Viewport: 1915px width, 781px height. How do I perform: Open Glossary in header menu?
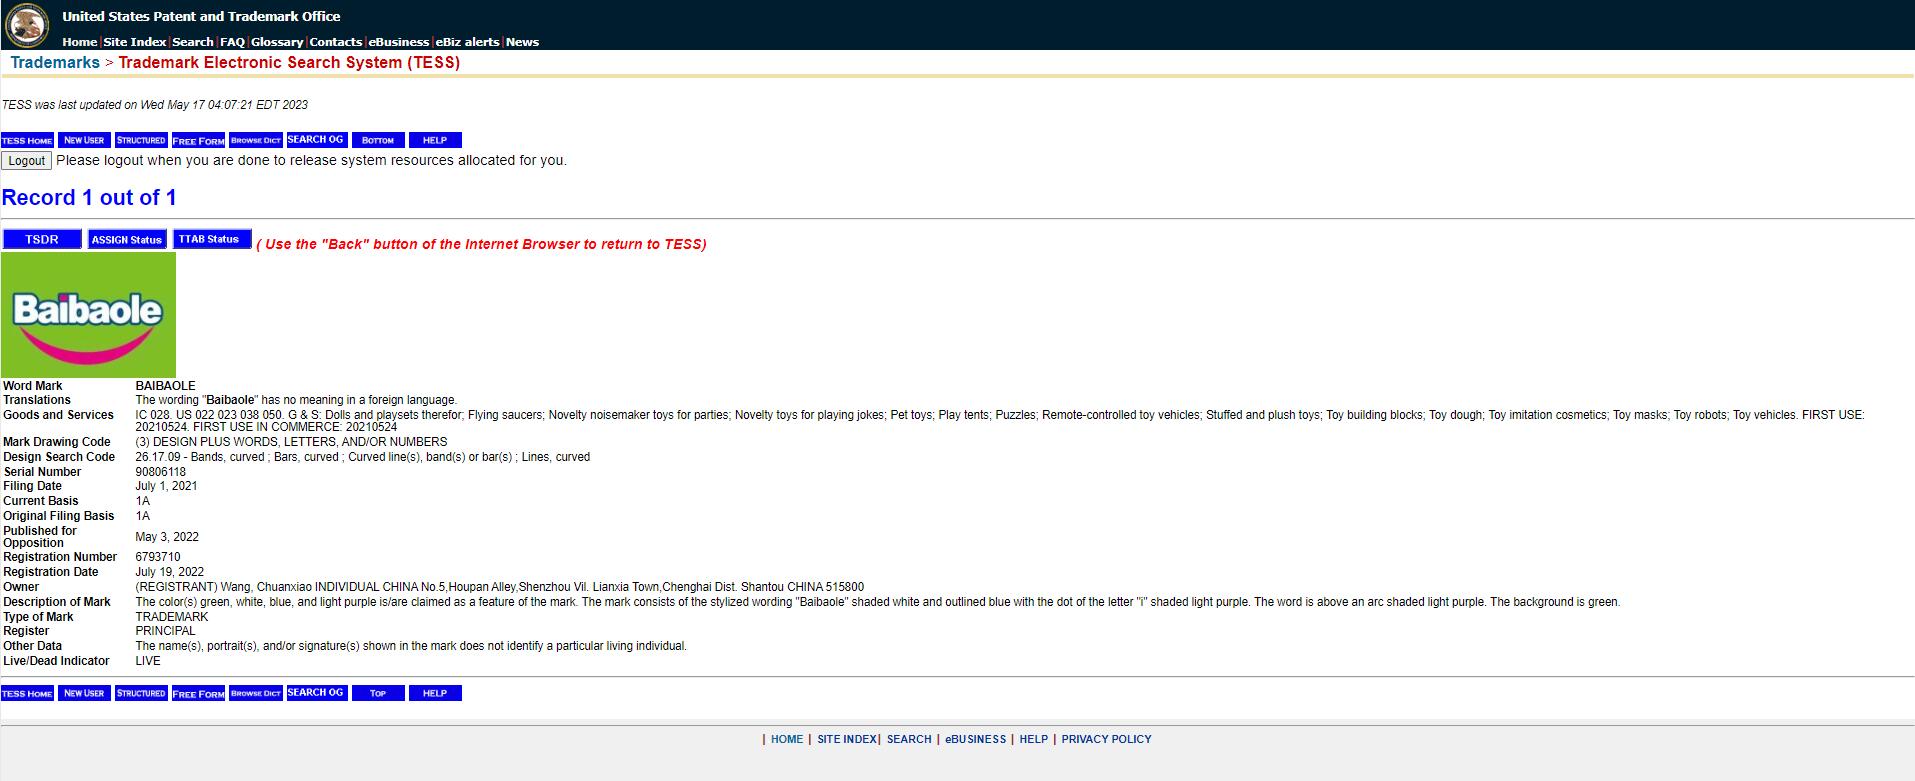277,42
